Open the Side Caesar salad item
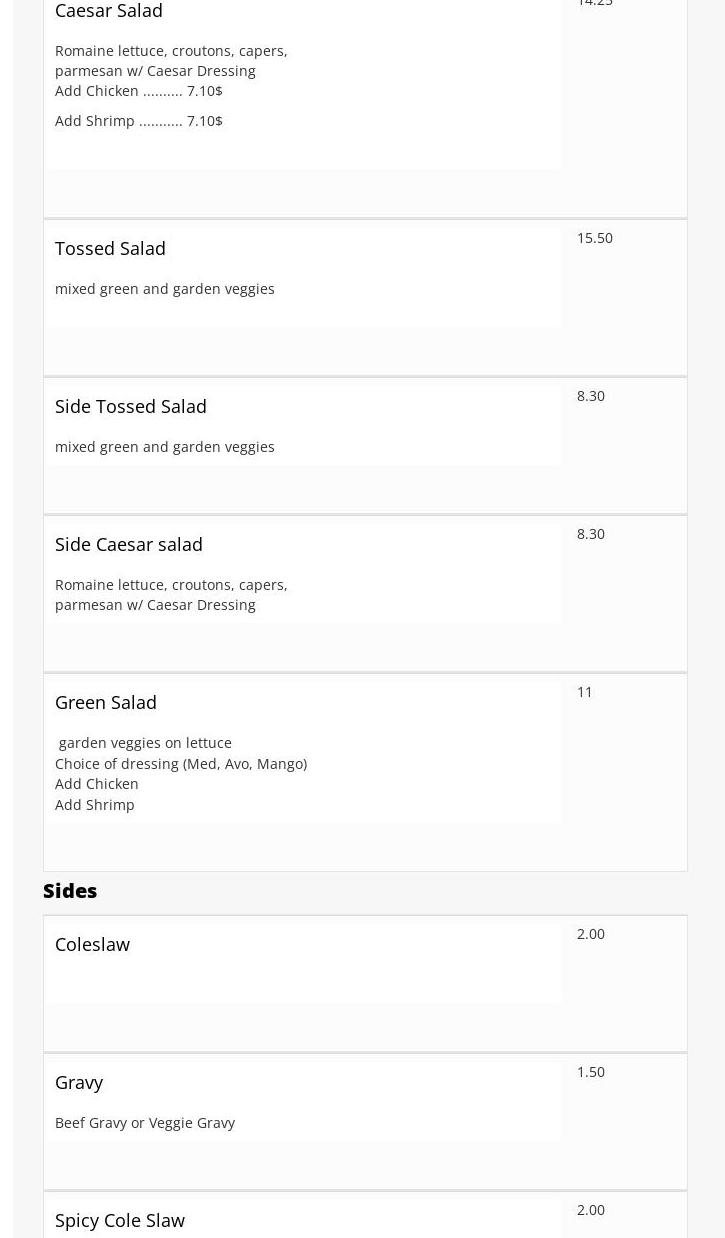Screen dimensions: 725x1238 tap(128, 544)
